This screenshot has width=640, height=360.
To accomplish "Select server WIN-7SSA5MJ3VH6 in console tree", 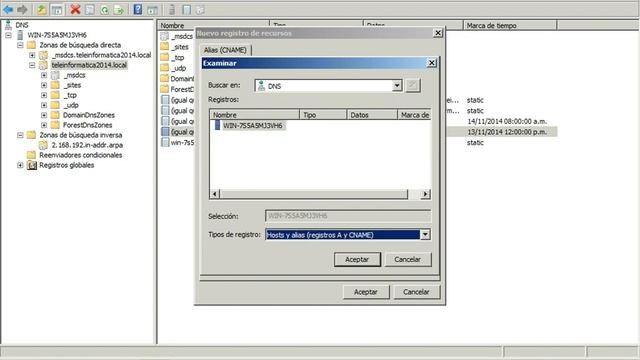I will (x=57, y=35).
